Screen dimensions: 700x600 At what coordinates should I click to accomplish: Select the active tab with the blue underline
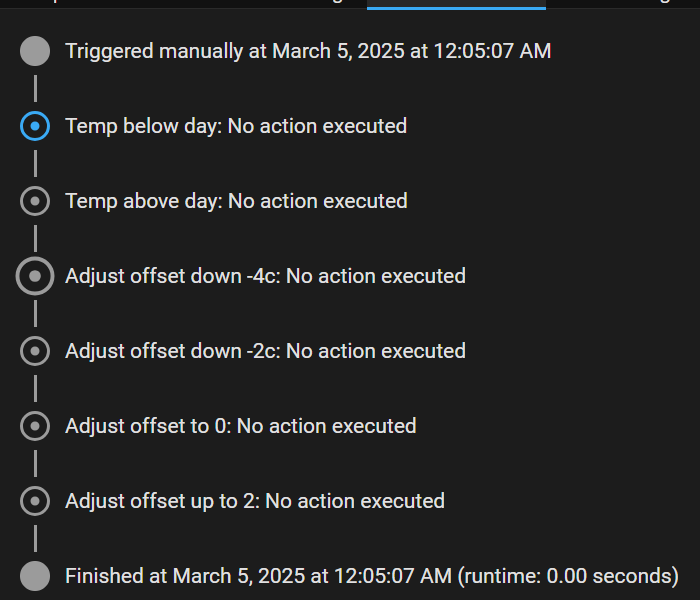pos(456,3)
